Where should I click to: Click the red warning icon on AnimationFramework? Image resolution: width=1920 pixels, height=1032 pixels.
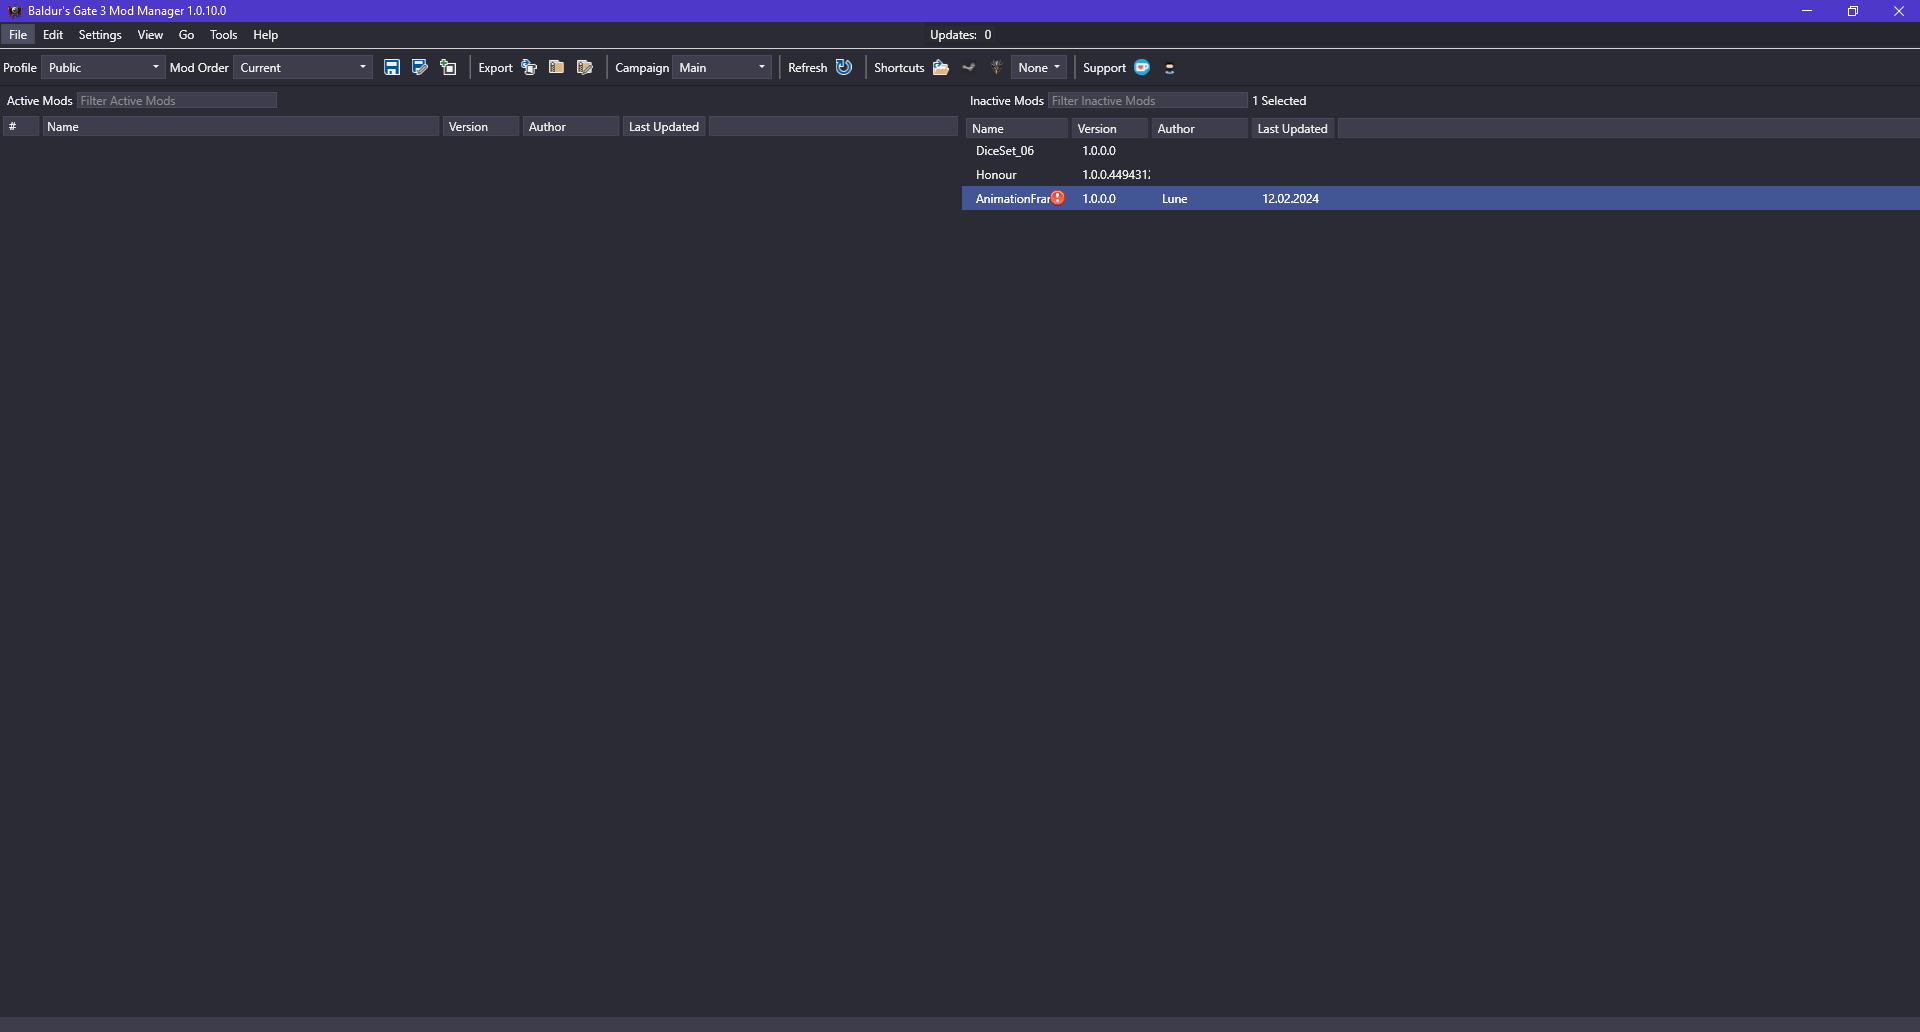[1058, 198]
